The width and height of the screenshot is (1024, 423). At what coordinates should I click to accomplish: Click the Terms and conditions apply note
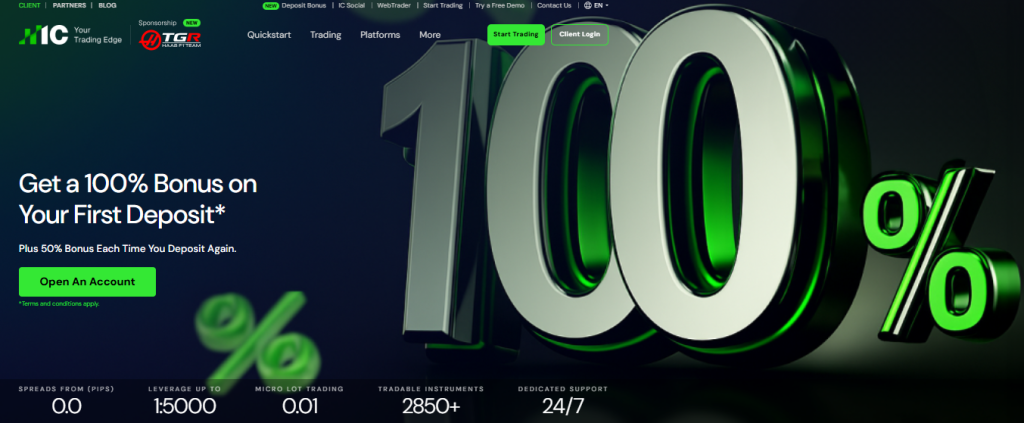[59, 304]
